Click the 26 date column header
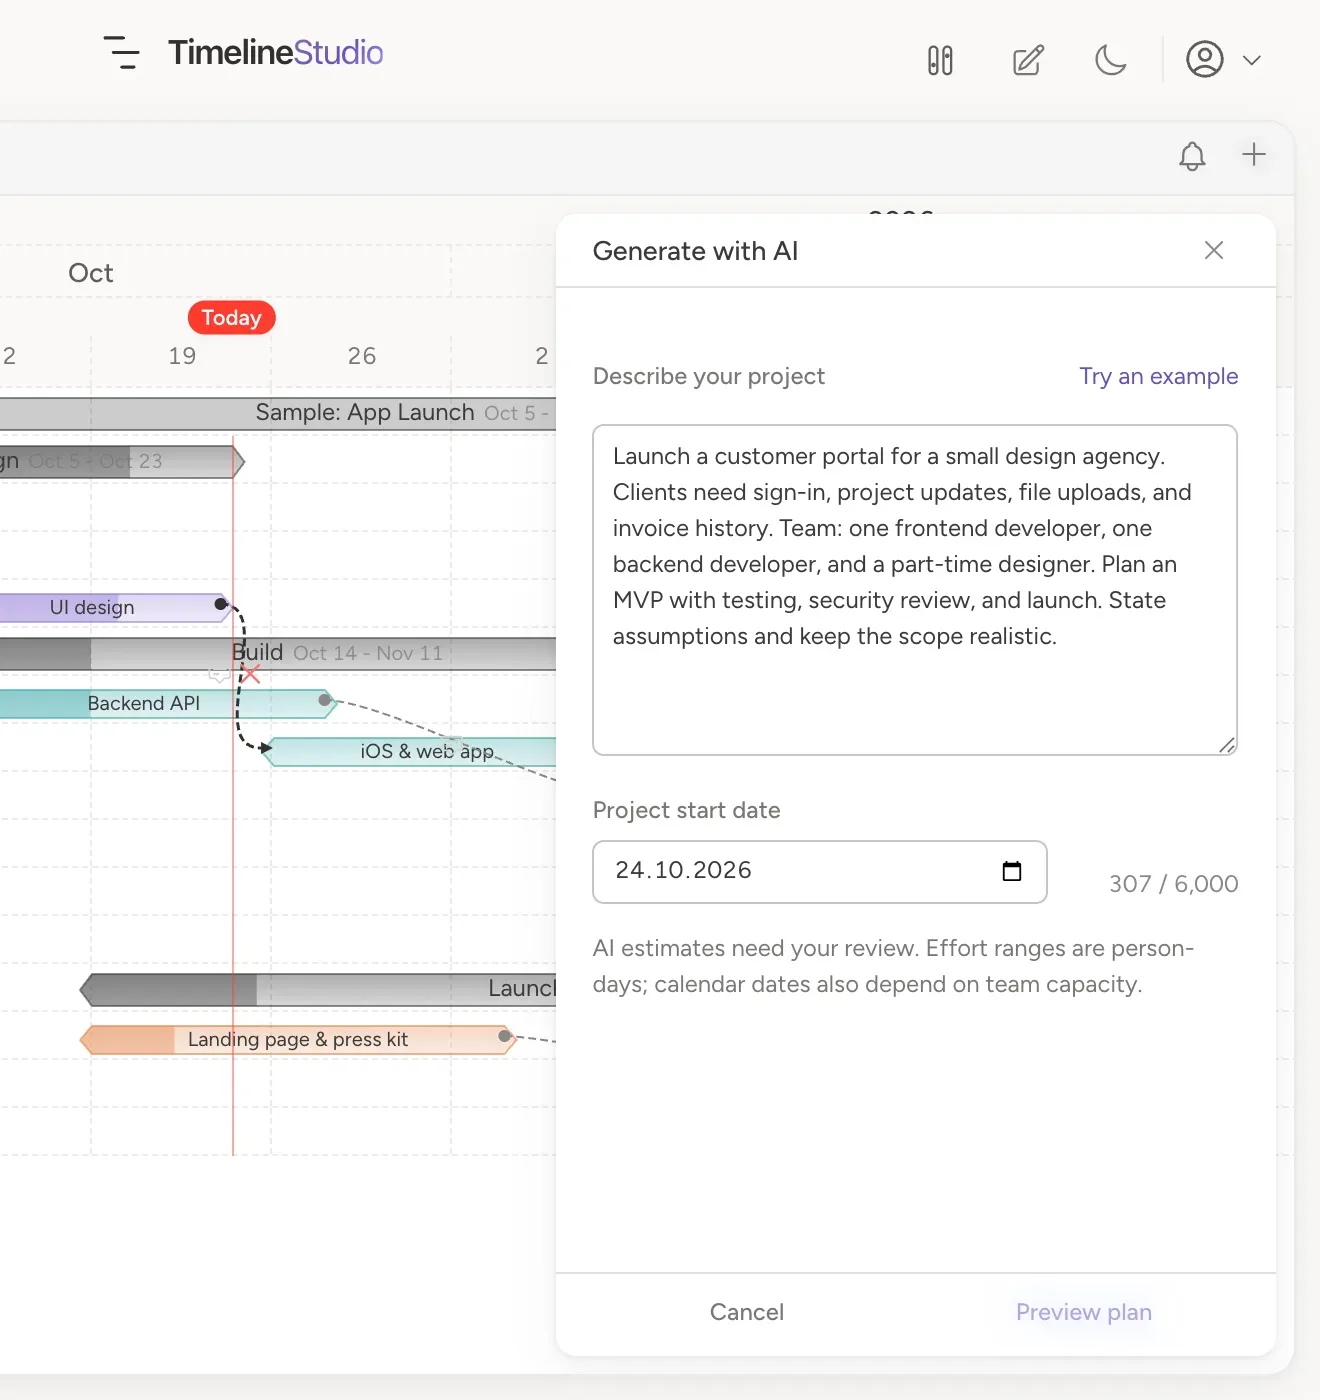1320x1400 pixels. pyautogui.click(x=362, y=356)
